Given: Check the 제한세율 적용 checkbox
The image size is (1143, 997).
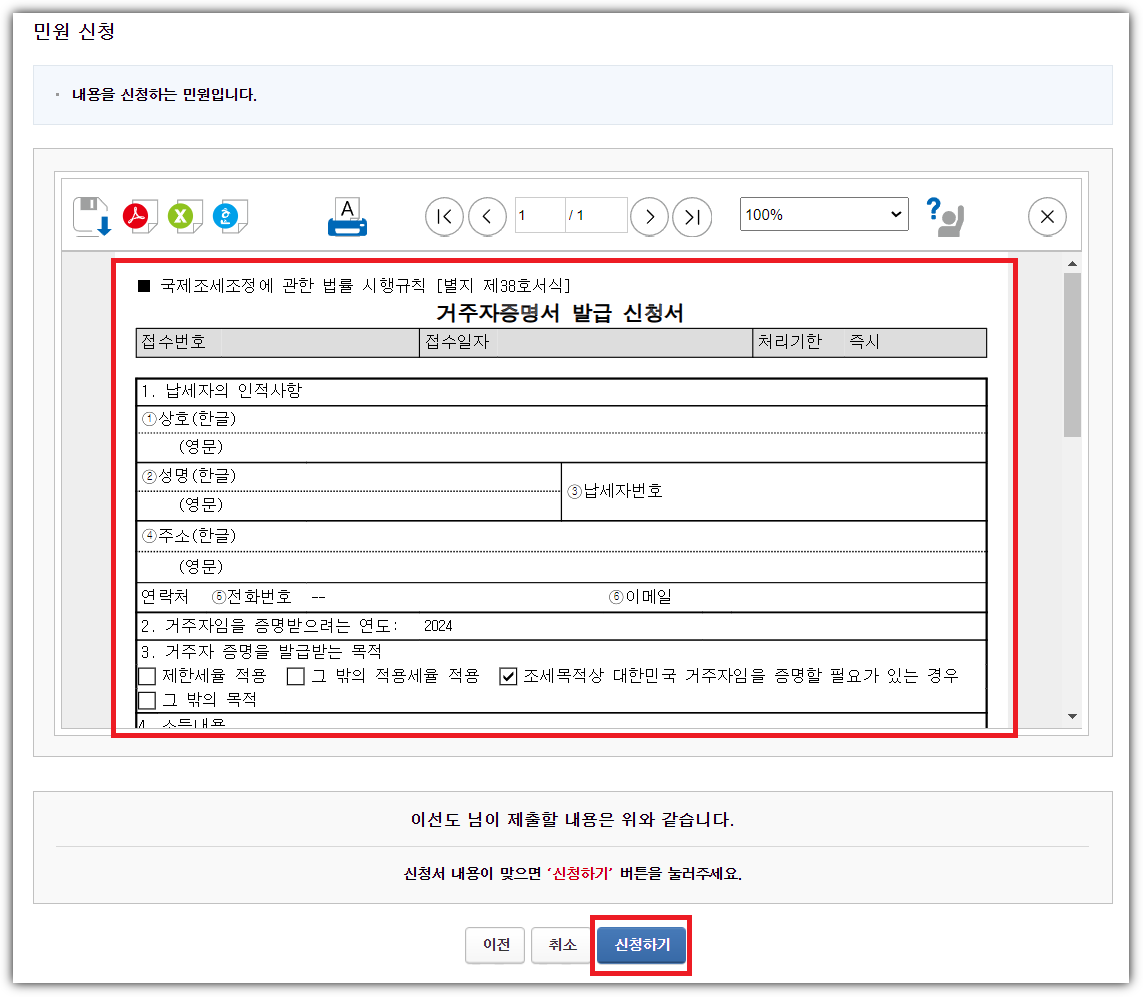Looking at the screenshot, I should click(x=146, y=677).
